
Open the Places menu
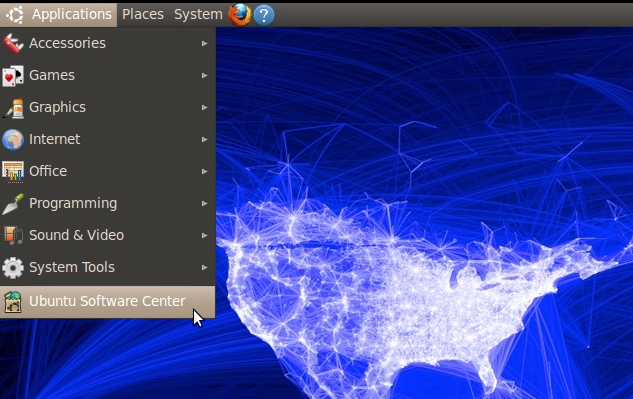(x=143, y=15)
